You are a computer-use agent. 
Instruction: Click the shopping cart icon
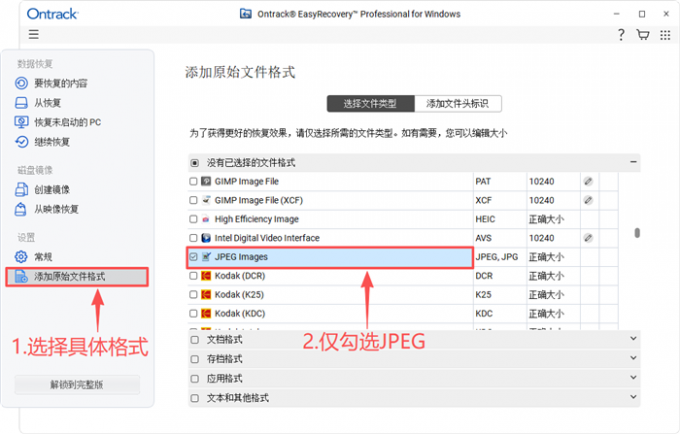643,35
